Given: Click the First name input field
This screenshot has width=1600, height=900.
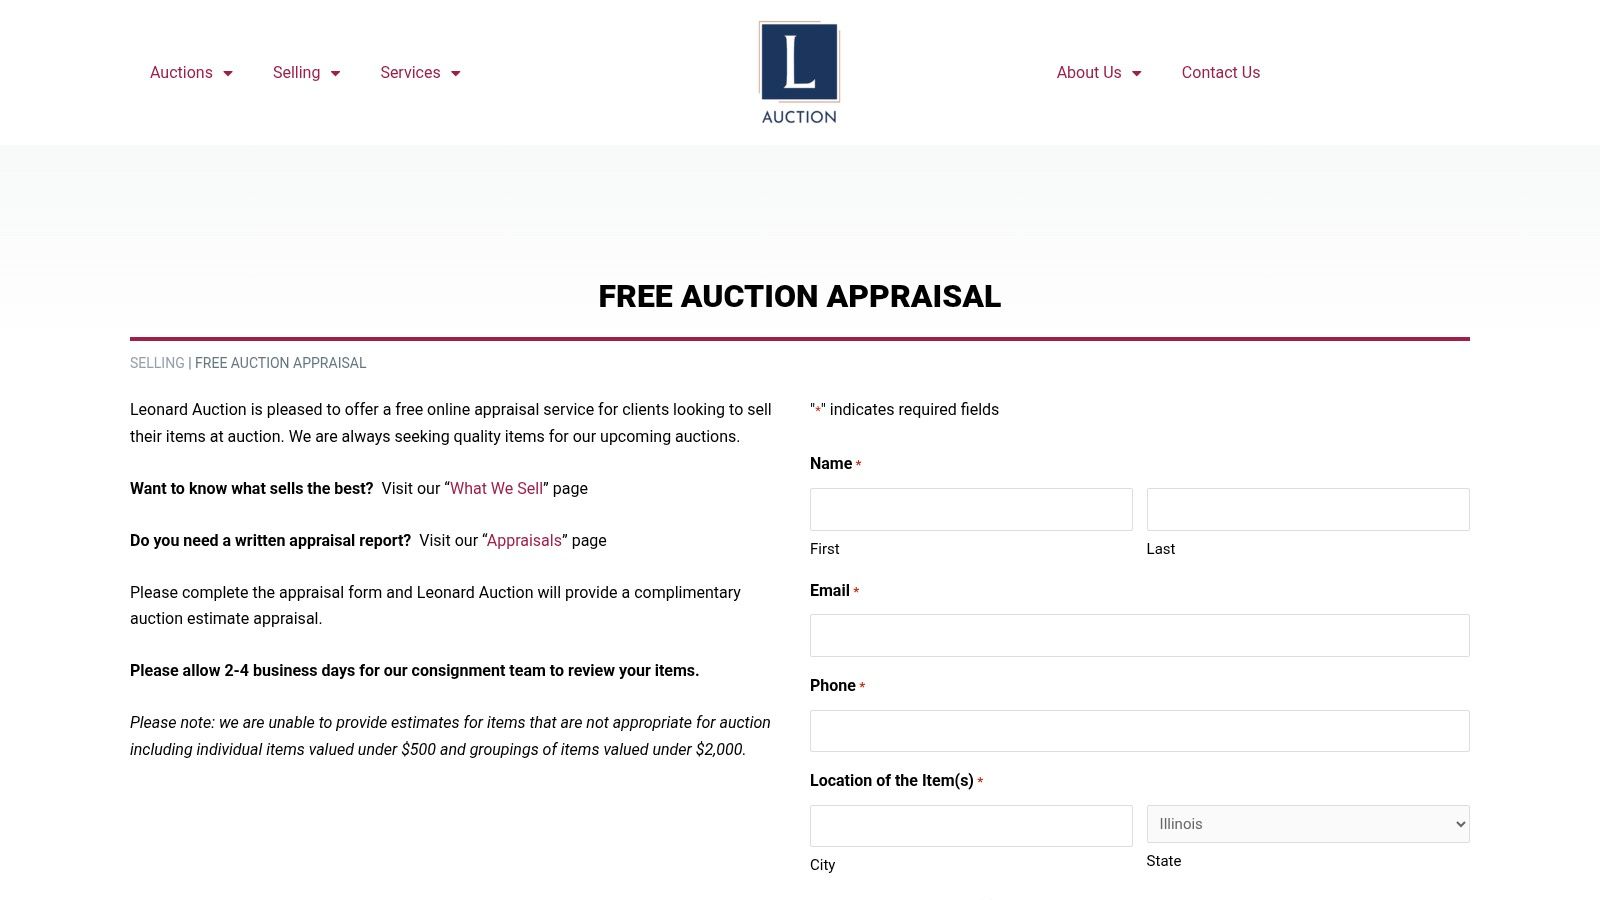Looking at the screenshot, I should tap(970, 509).
